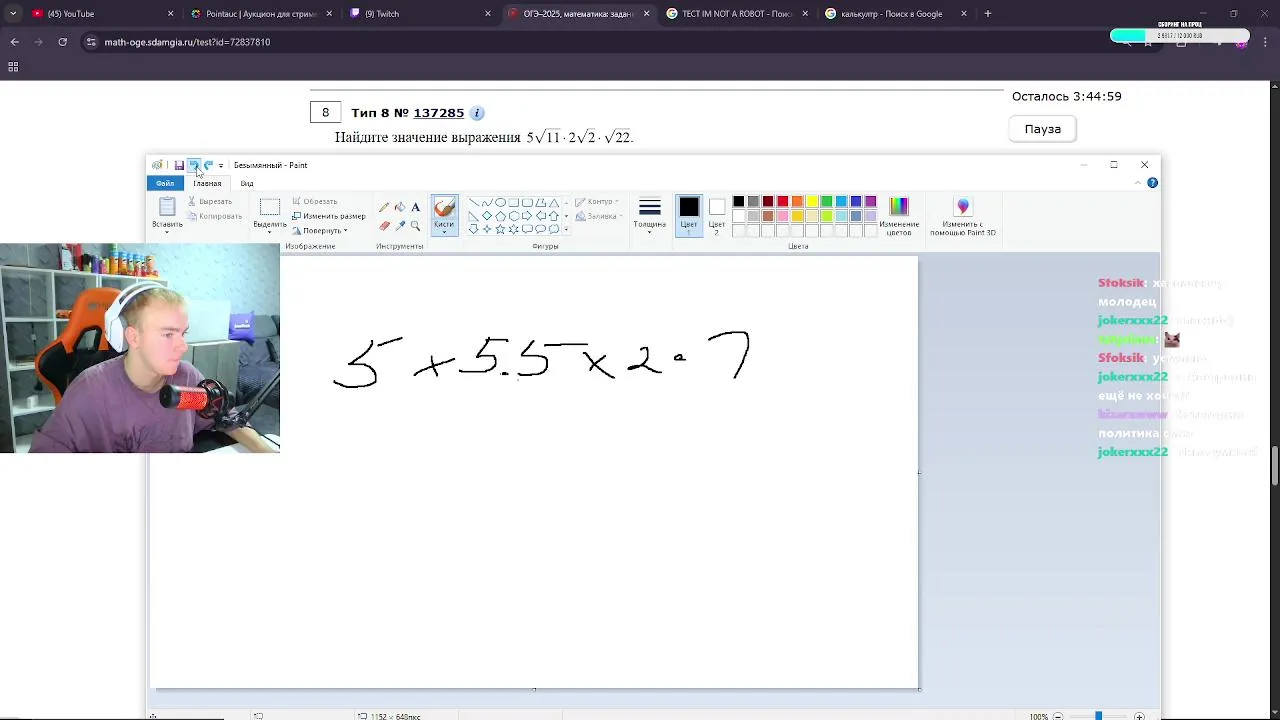
Task: Click the Paste (Вставить) clipboard icon
Action: pos(167,206)
